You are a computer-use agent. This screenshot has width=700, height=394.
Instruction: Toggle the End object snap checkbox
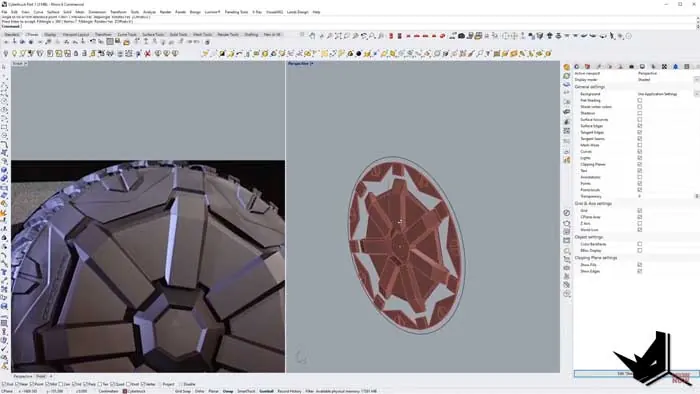point(4,384)
